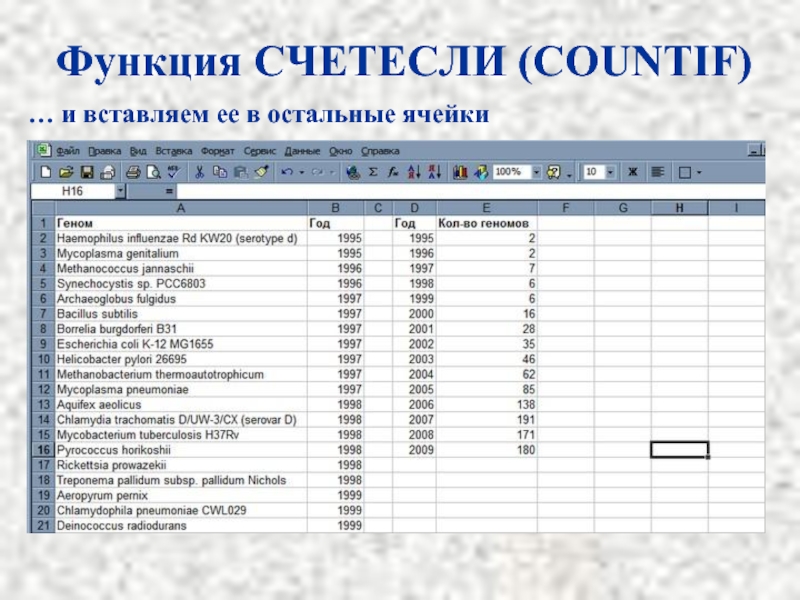This screenshot has height=600, width=800.
Task: Open the Файл menu
Action: pos(68,151)
